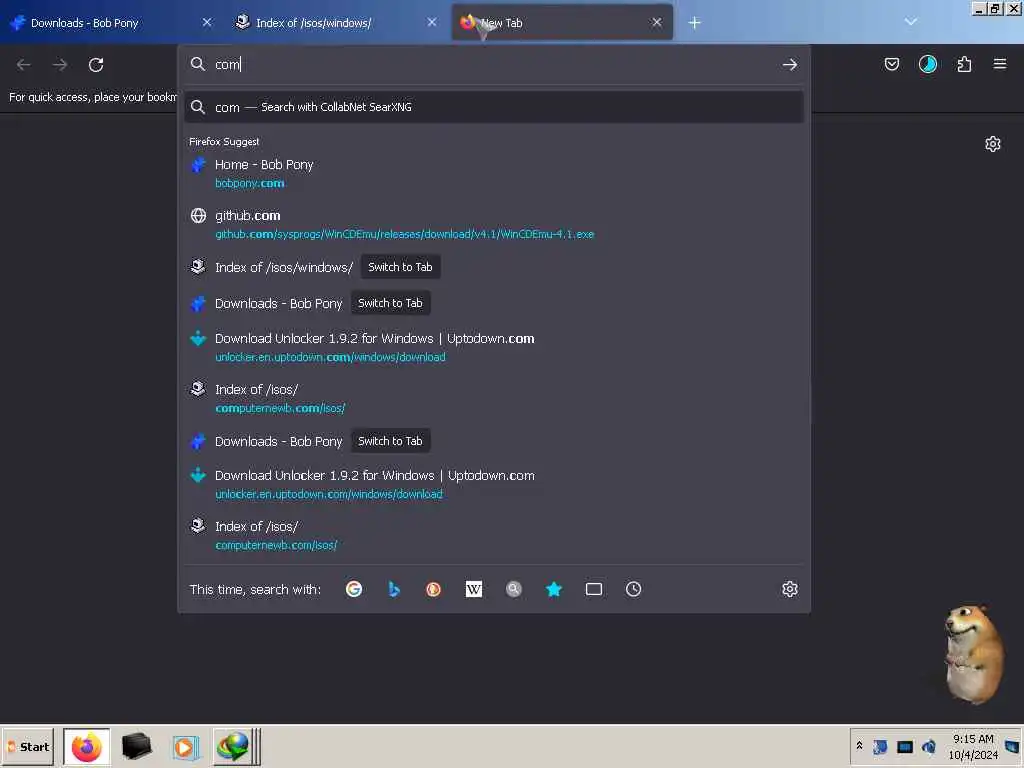Open first Download Unlocker 1.9.2 suggestion
The width and height of the screenshot is (1024, 768).
494,347
